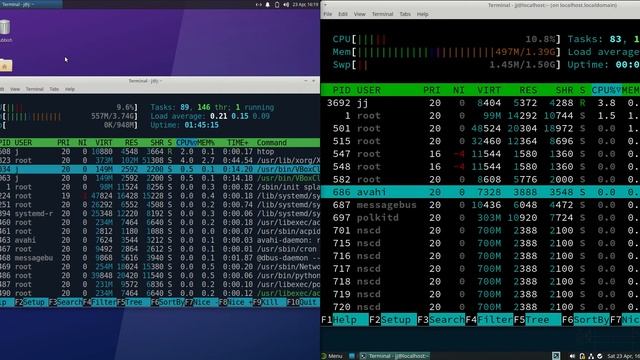Sort by MEM% column in left htop

tap(206, 142)
